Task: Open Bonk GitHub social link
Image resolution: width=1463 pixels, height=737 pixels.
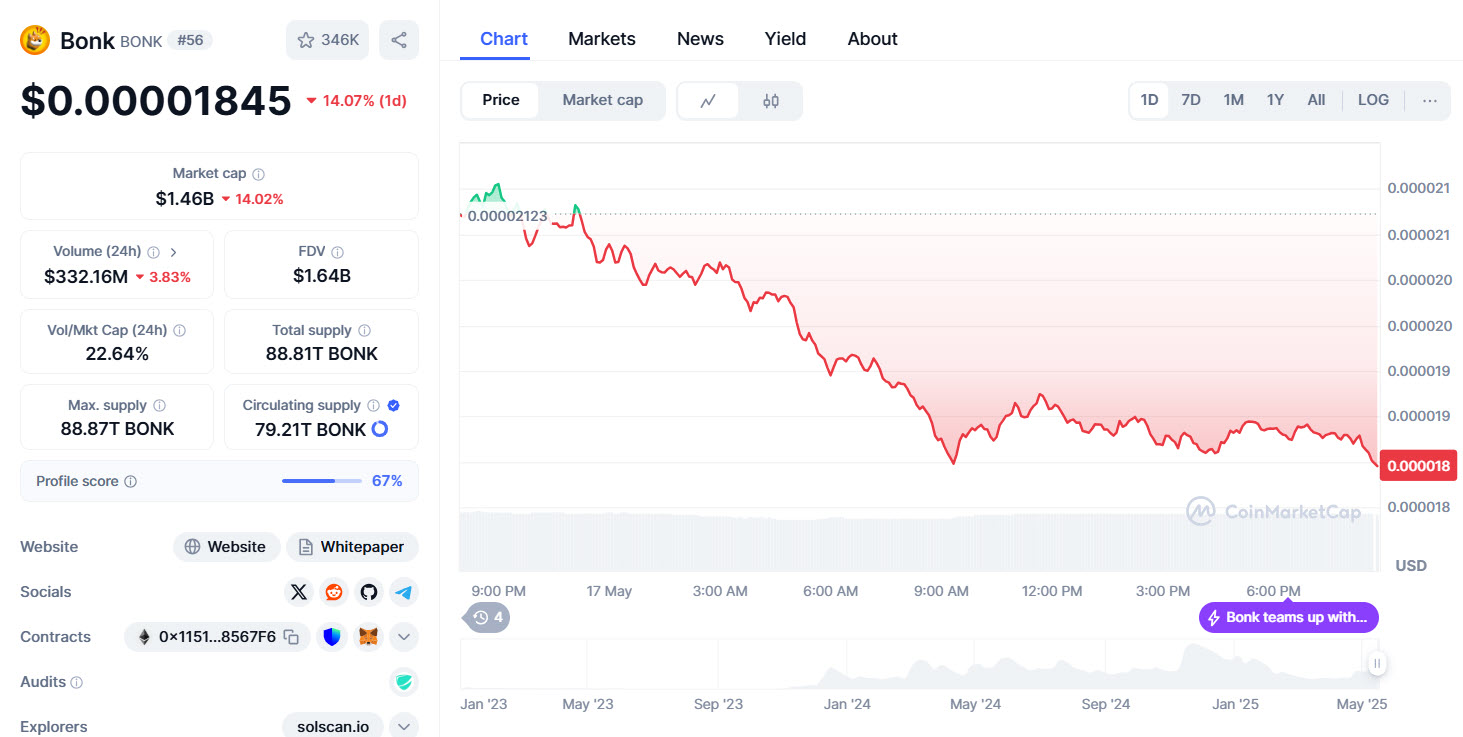Action: 369,592
